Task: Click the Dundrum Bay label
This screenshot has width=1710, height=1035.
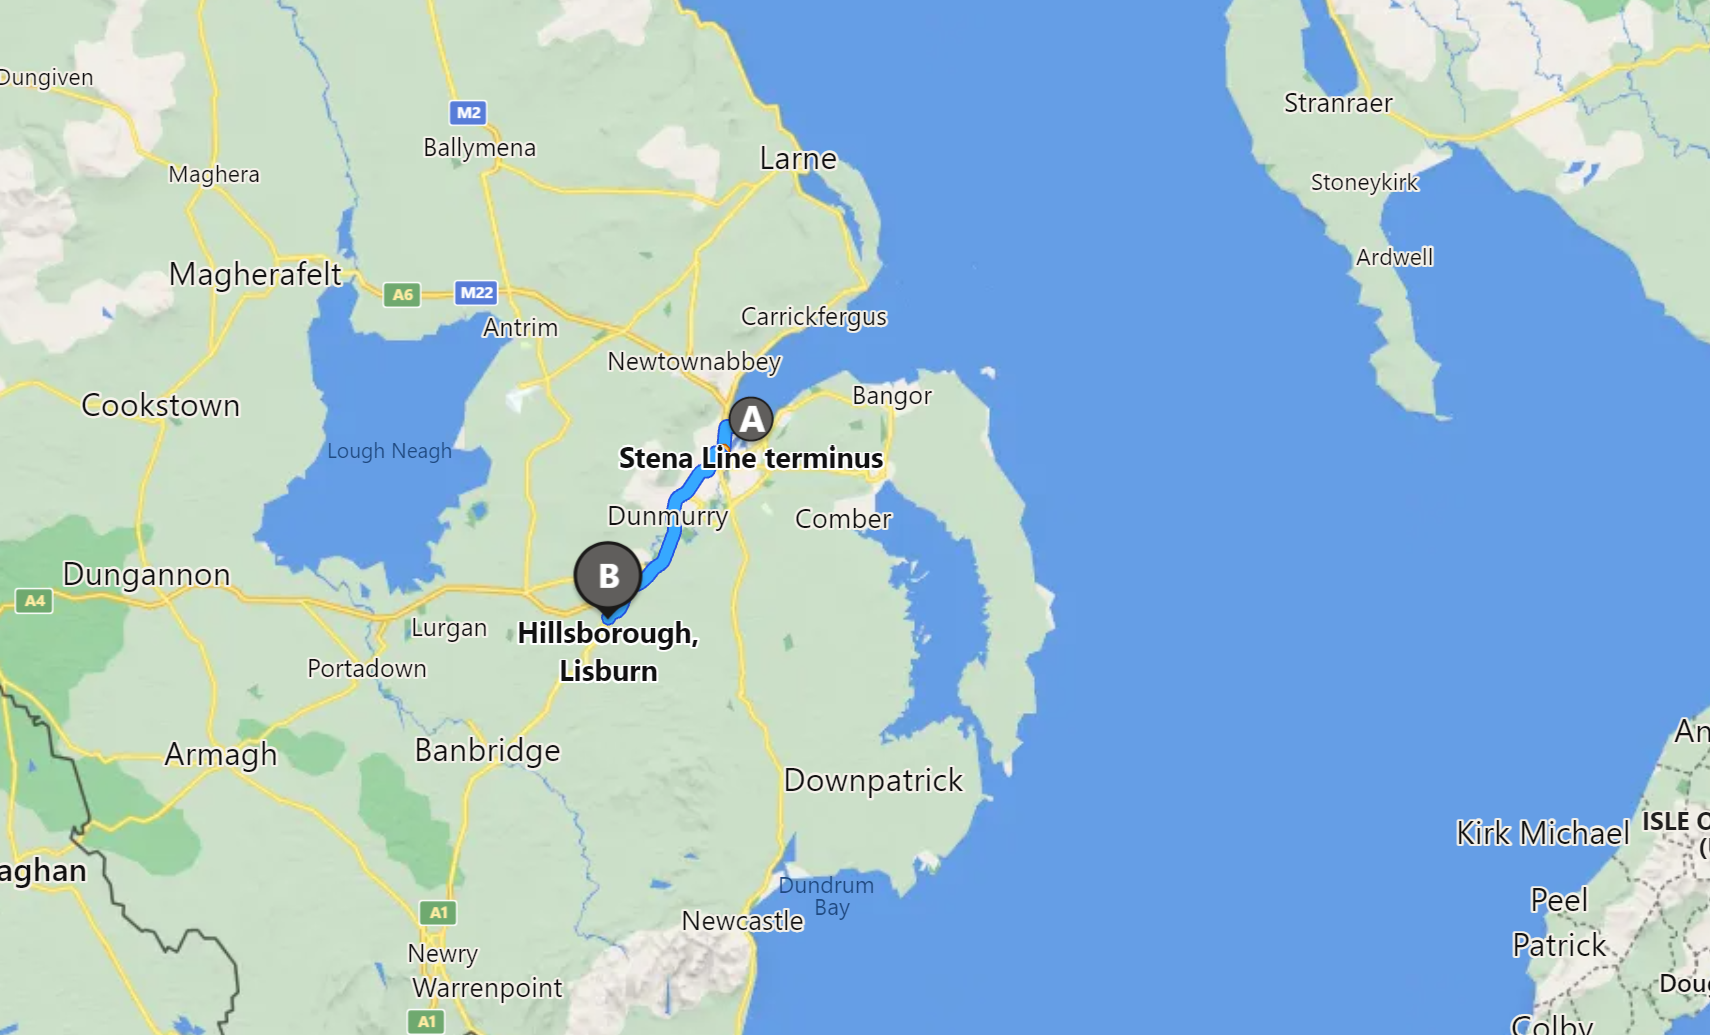Action: click(827, 896)
